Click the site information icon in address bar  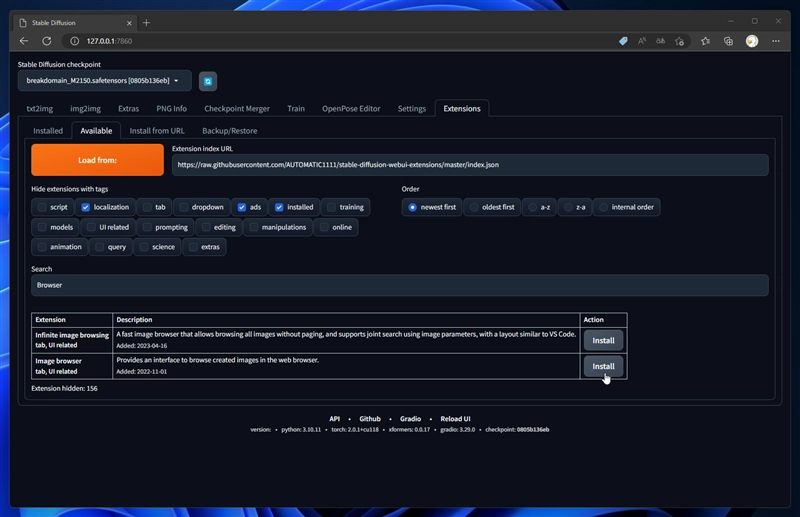74,41
